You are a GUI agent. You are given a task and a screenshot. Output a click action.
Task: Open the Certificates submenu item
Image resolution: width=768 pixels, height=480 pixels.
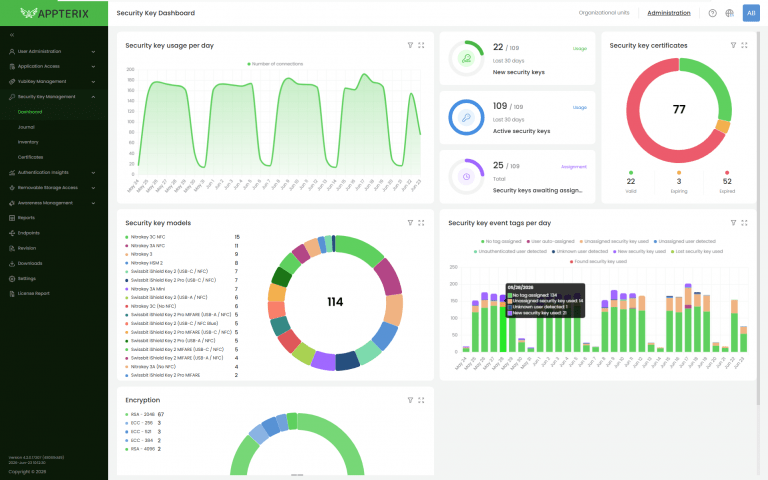[30, 157]
